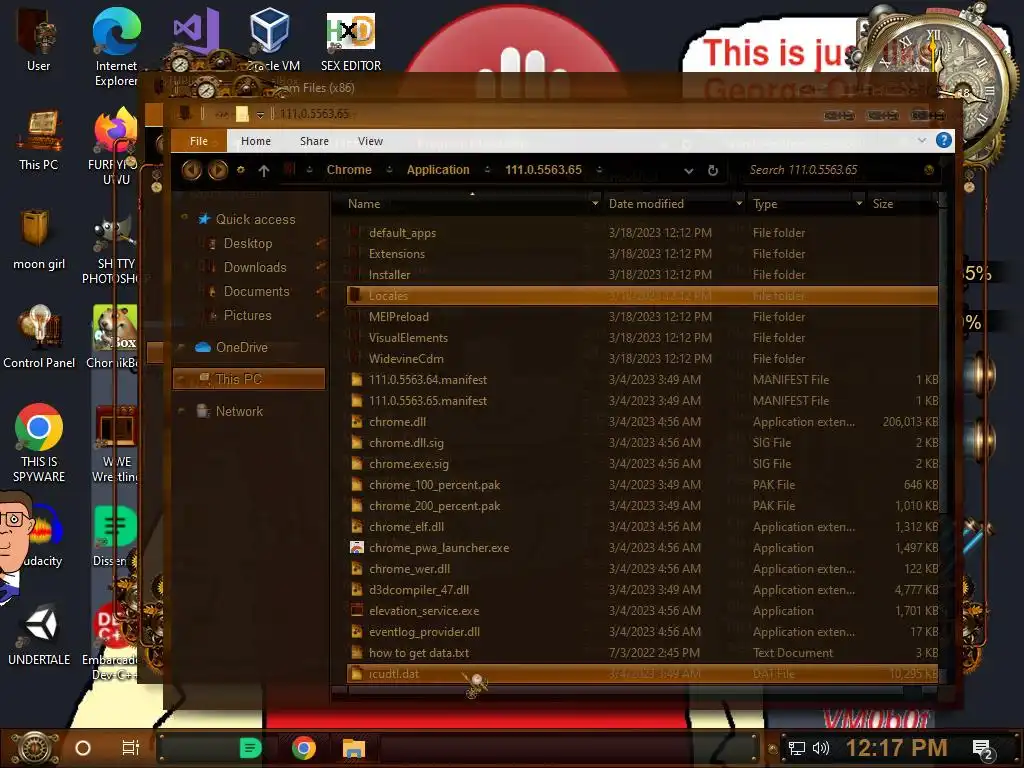Open dropdown after Chrome breadcrumb
This screenshot has height=768, width=1024.
click(x=389, y=170)
